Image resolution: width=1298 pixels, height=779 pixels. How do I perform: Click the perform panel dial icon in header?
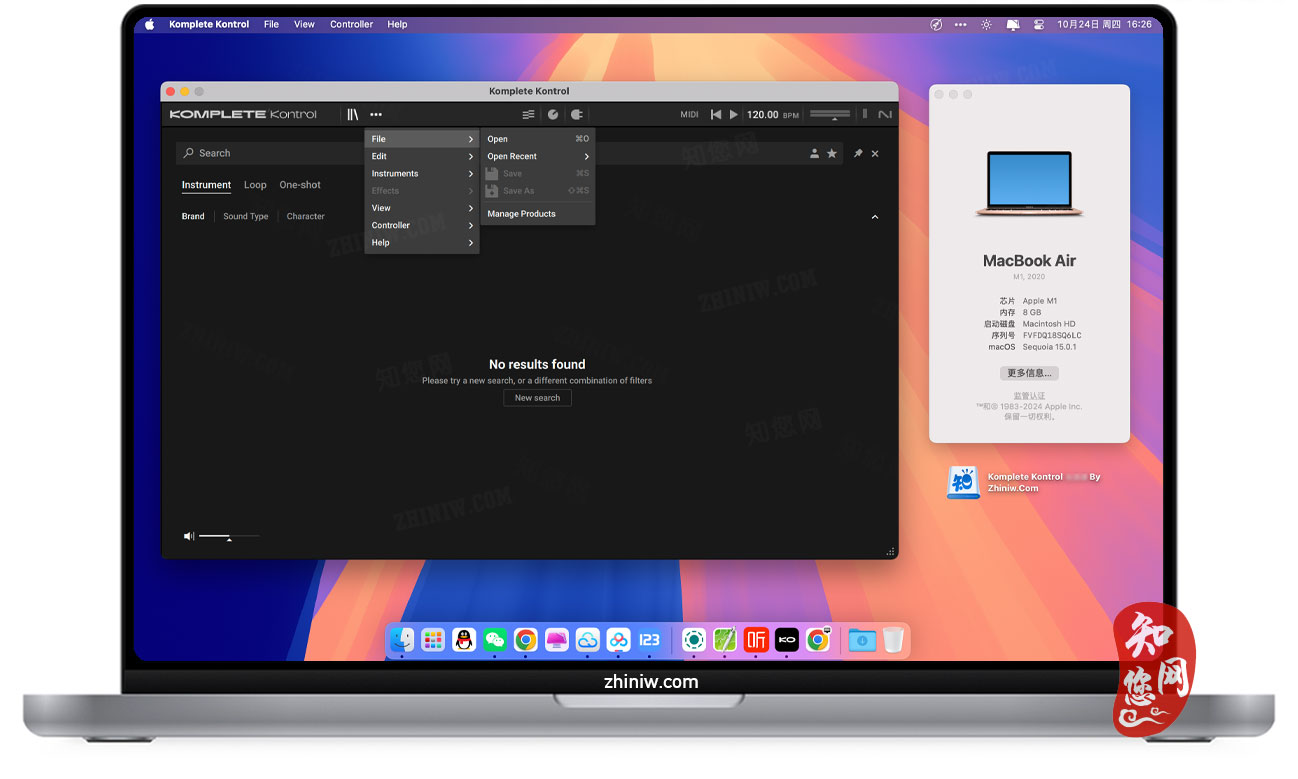[x=553, y=115]
